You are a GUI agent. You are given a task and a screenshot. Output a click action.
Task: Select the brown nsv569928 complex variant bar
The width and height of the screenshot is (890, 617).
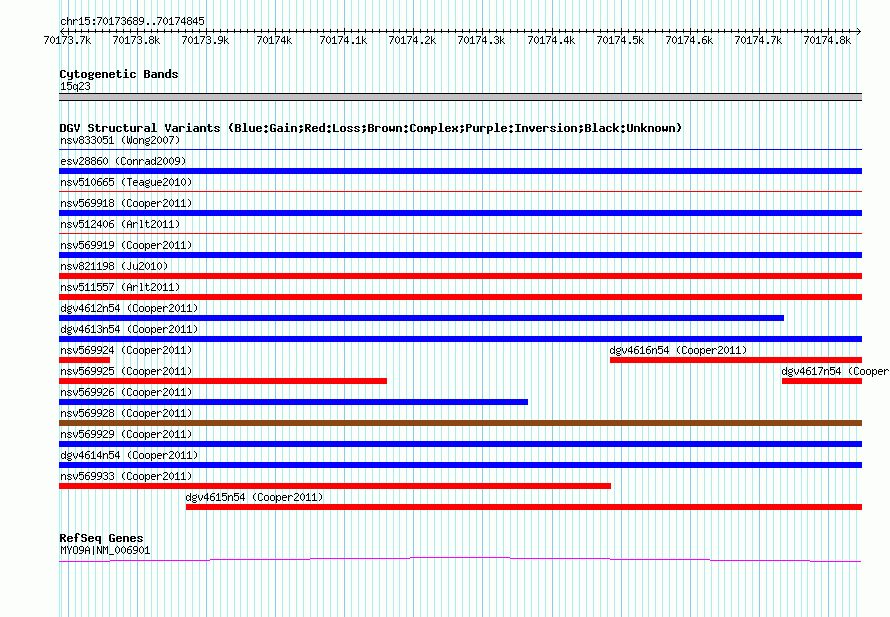(x=460, y=423)
